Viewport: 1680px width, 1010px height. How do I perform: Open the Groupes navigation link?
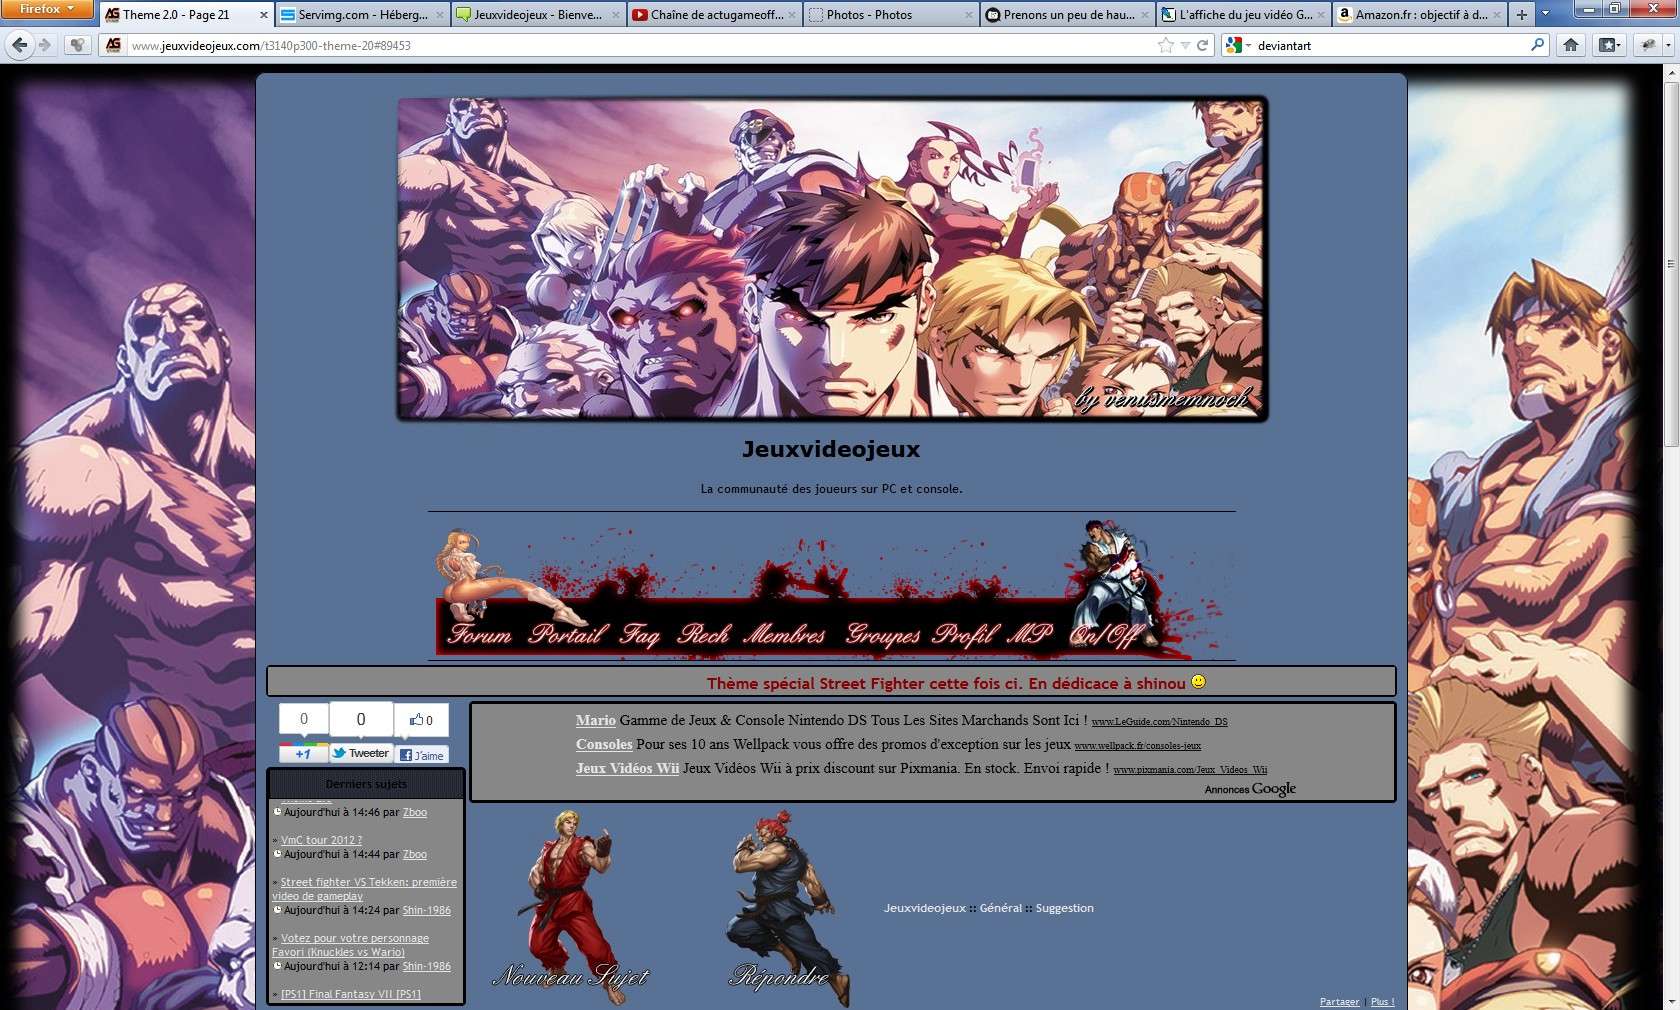point(883,634)
